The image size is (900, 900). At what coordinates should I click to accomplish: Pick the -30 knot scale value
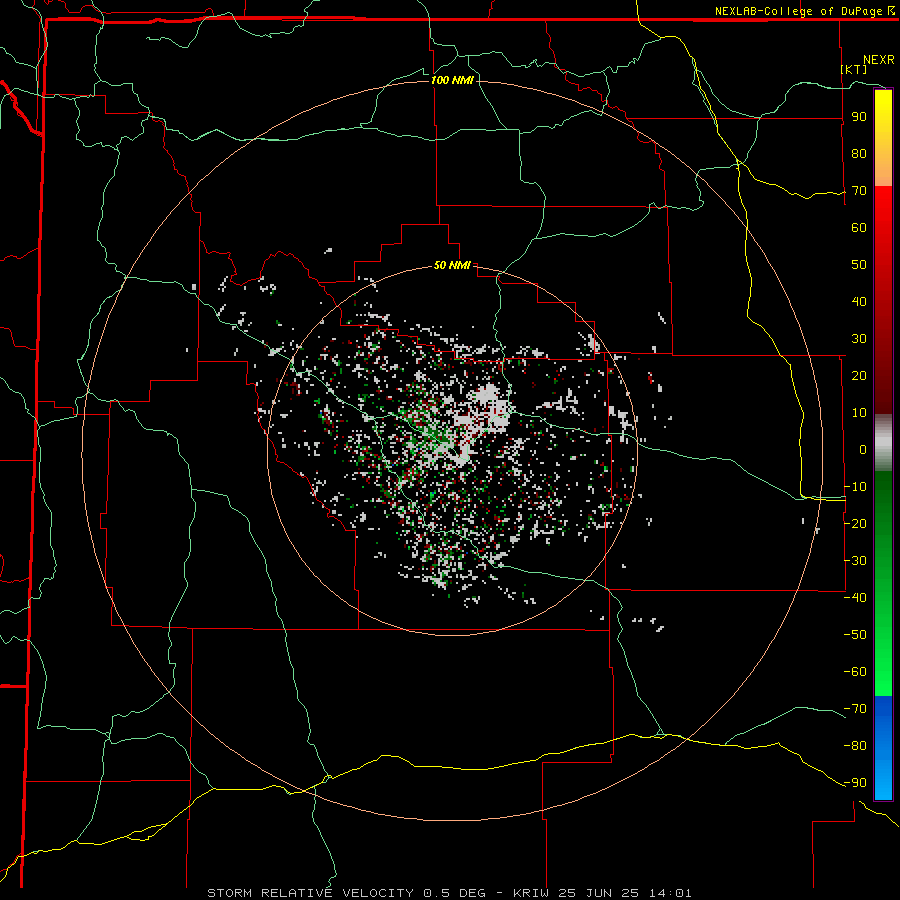pyautogui.click(x=855, y=561)
